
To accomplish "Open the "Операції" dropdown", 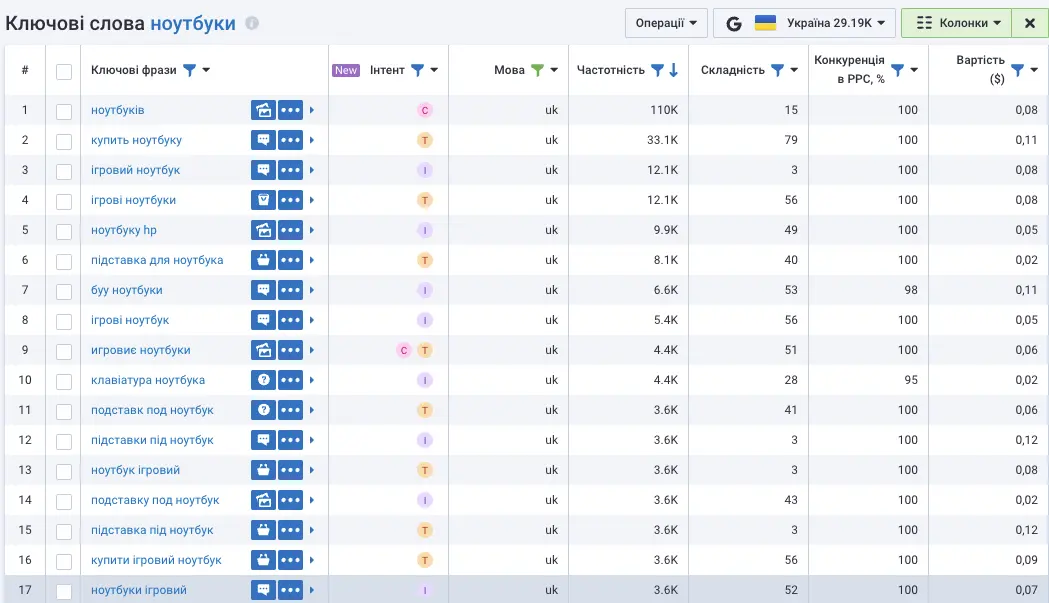I will [x=666, y=22].
